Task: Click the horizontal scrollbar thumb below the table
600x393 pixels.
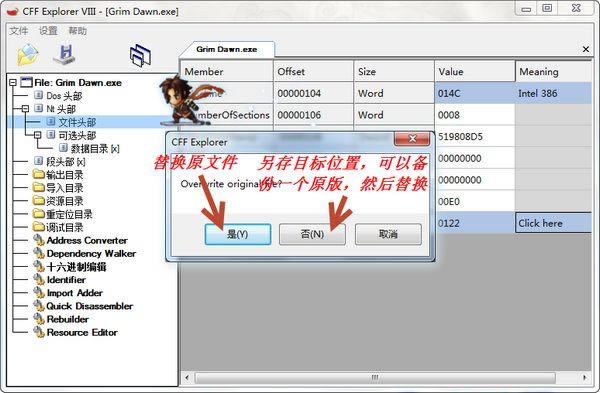Action: [x=375, y=378]
